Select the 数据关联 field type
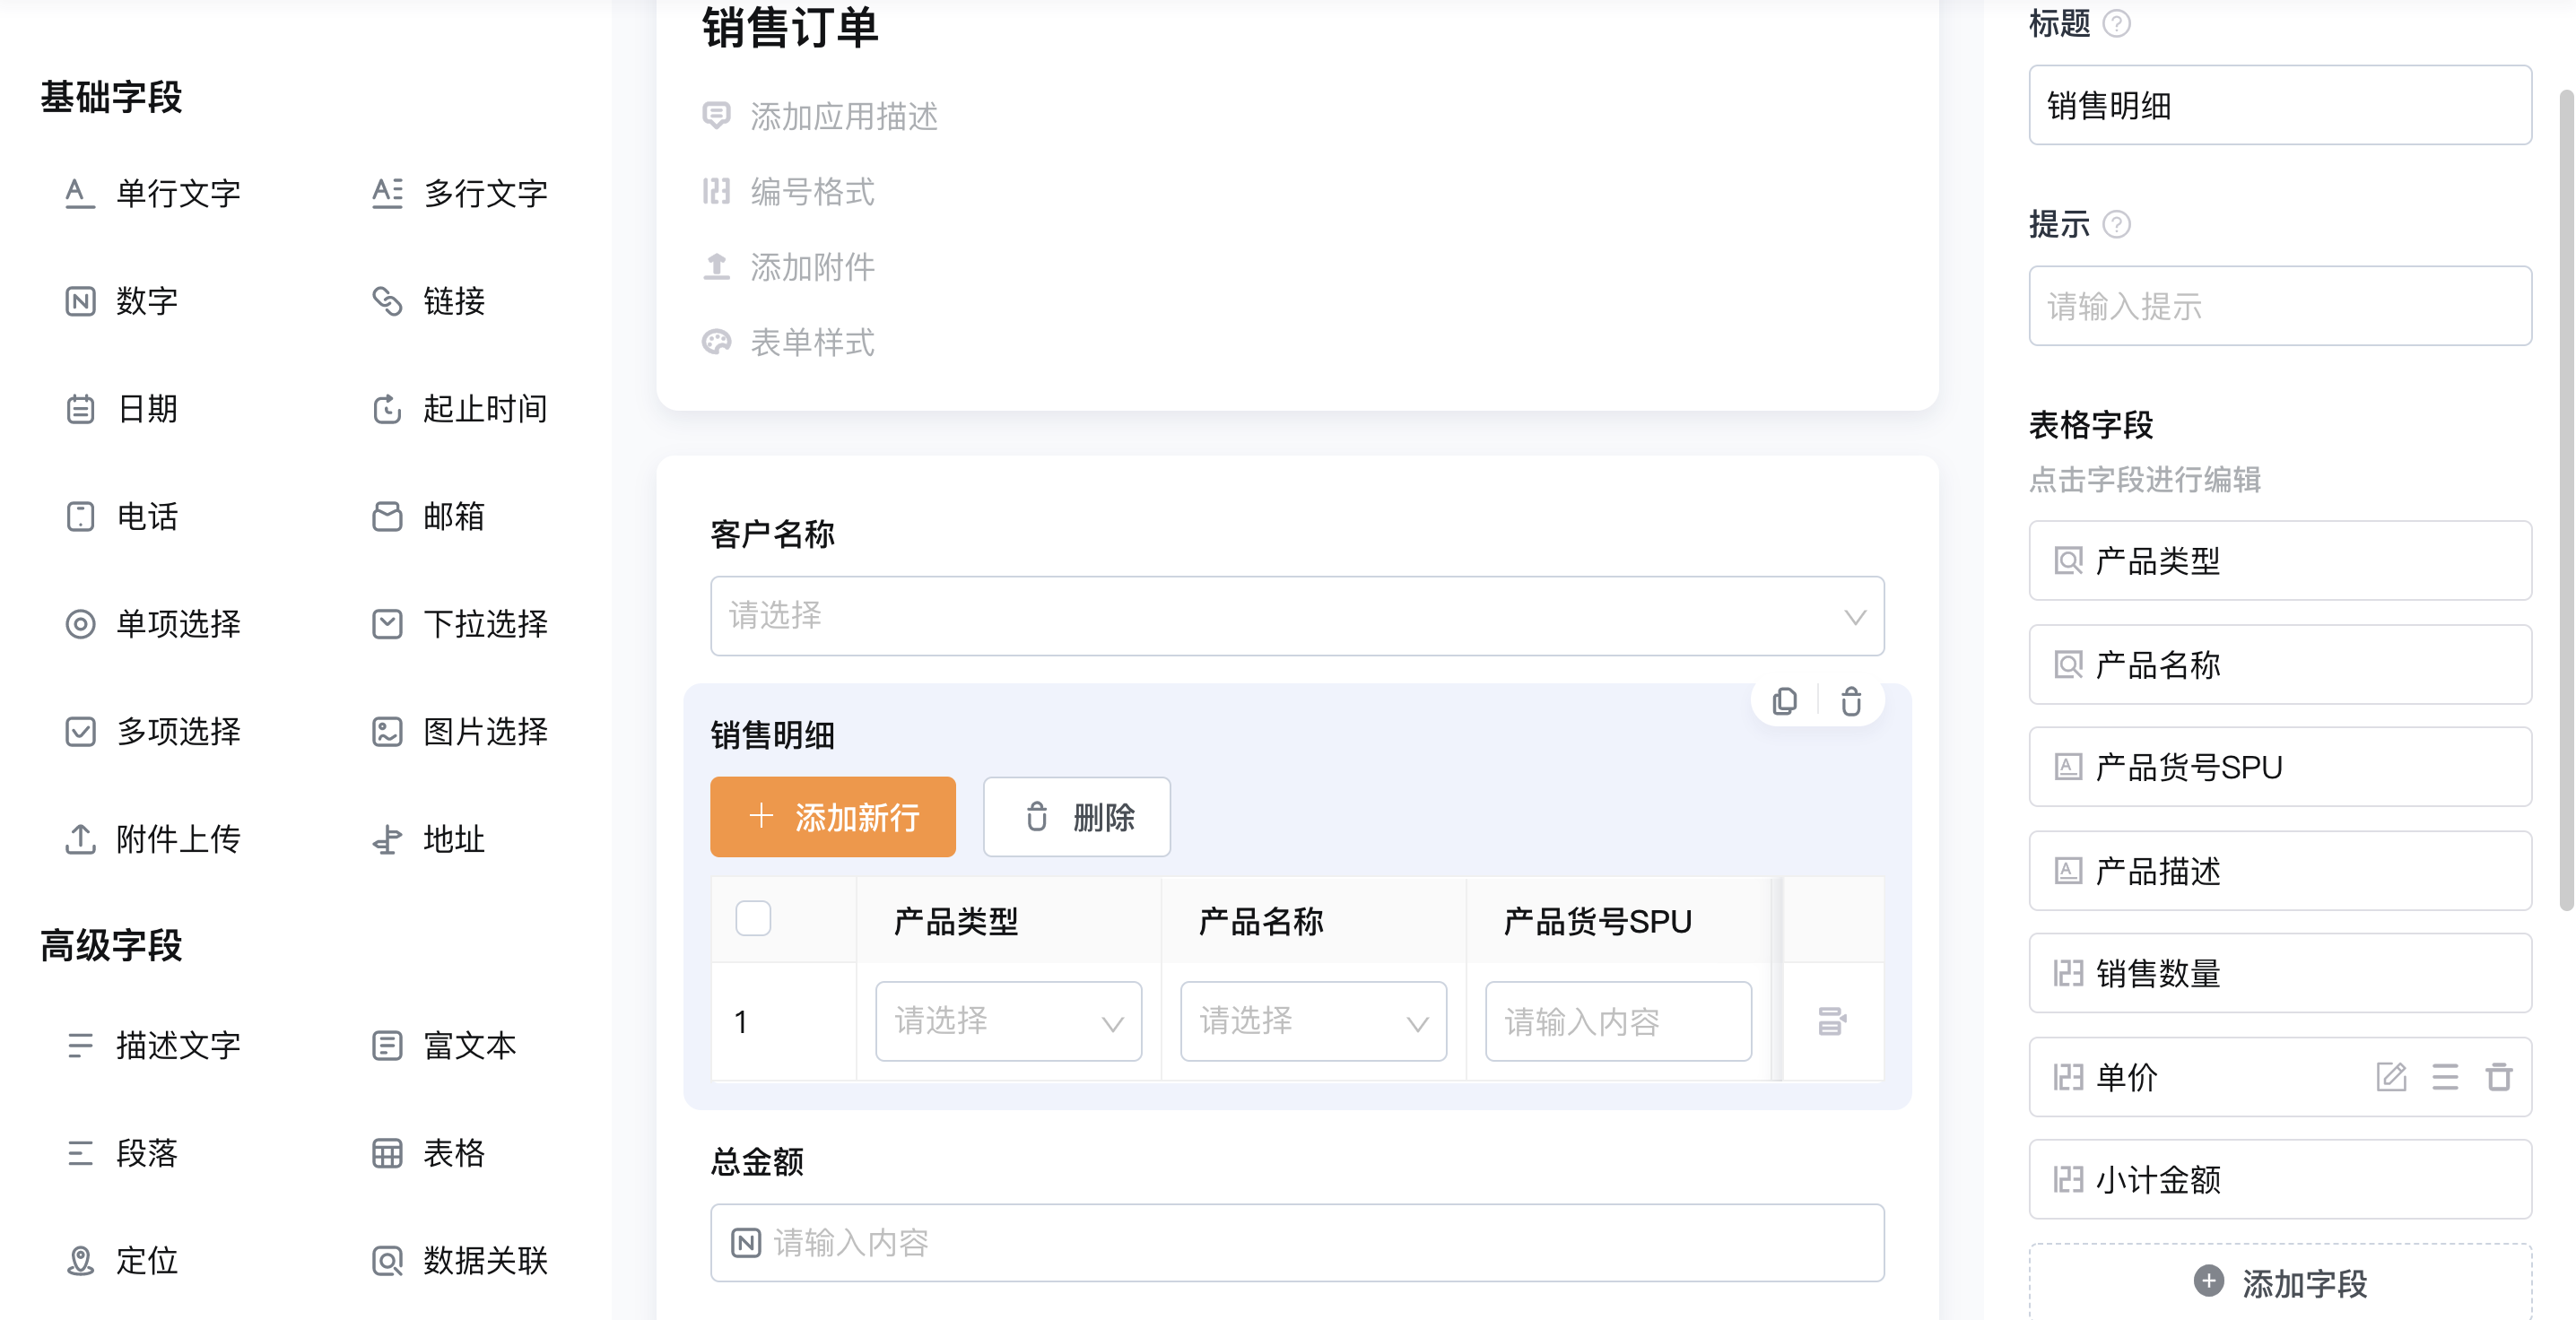2576x1320 pixels. point(460,1260)
